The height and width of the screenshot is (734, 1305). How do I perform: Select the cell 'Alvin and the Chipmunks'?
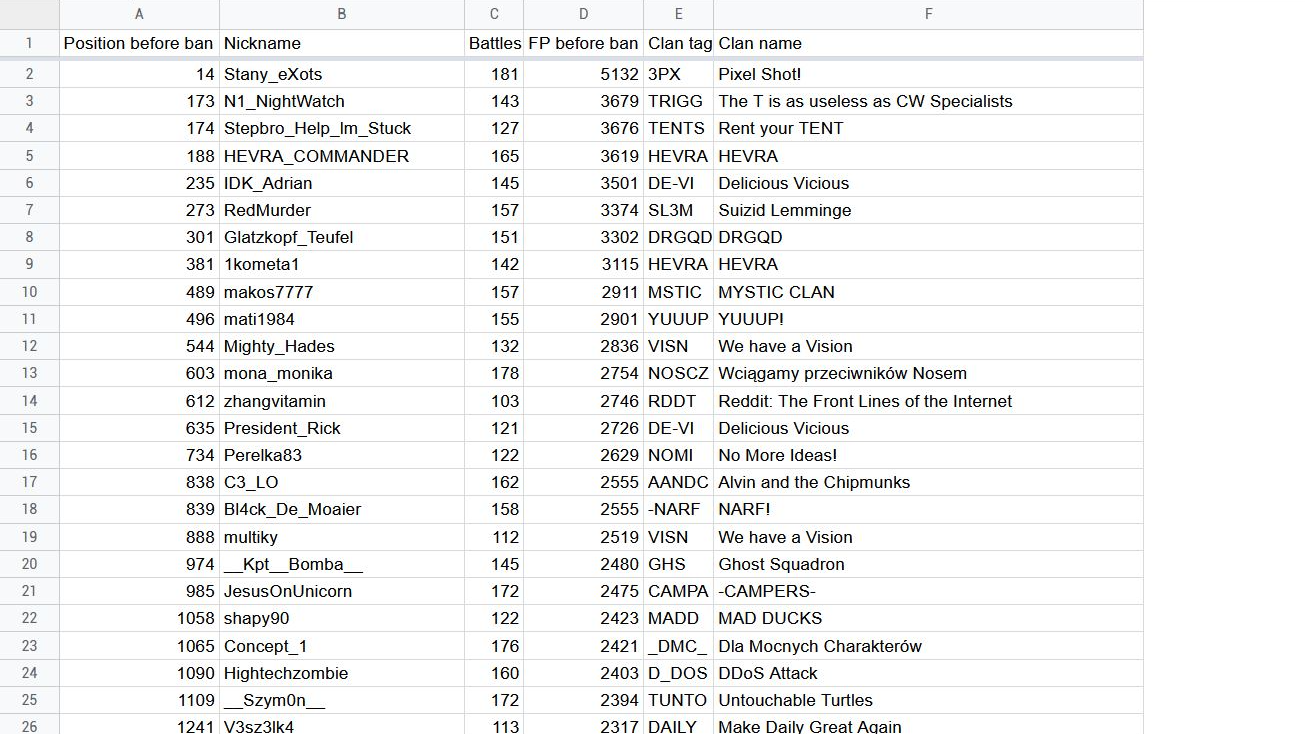coord(929,482)
